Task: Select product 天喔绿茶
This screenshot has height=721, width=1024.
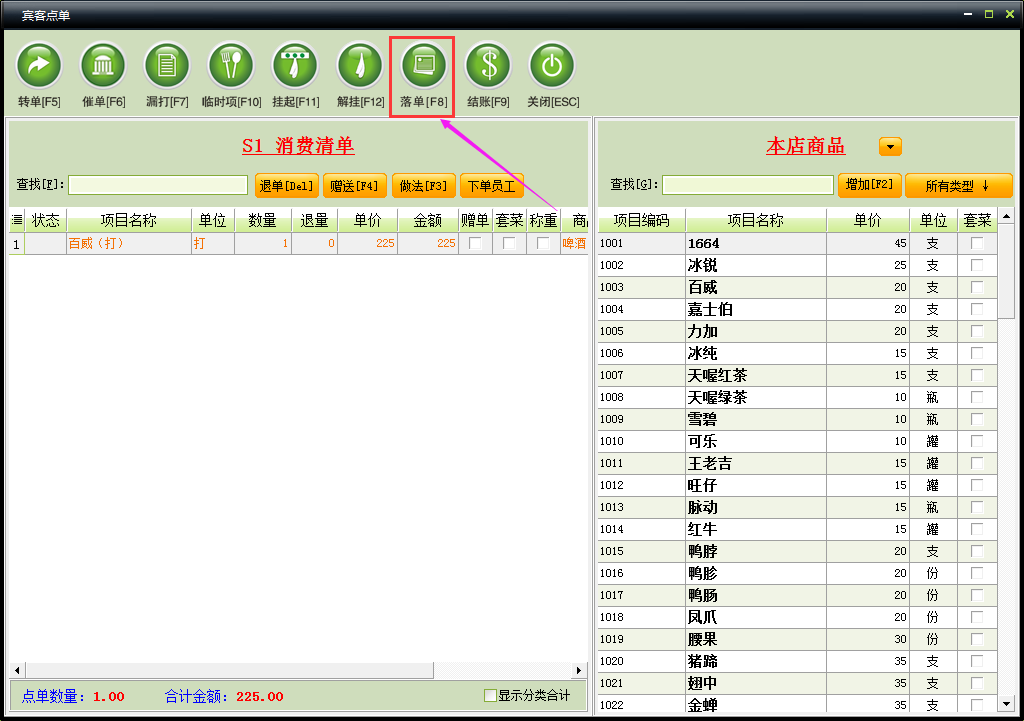Action: coord(717,397)
